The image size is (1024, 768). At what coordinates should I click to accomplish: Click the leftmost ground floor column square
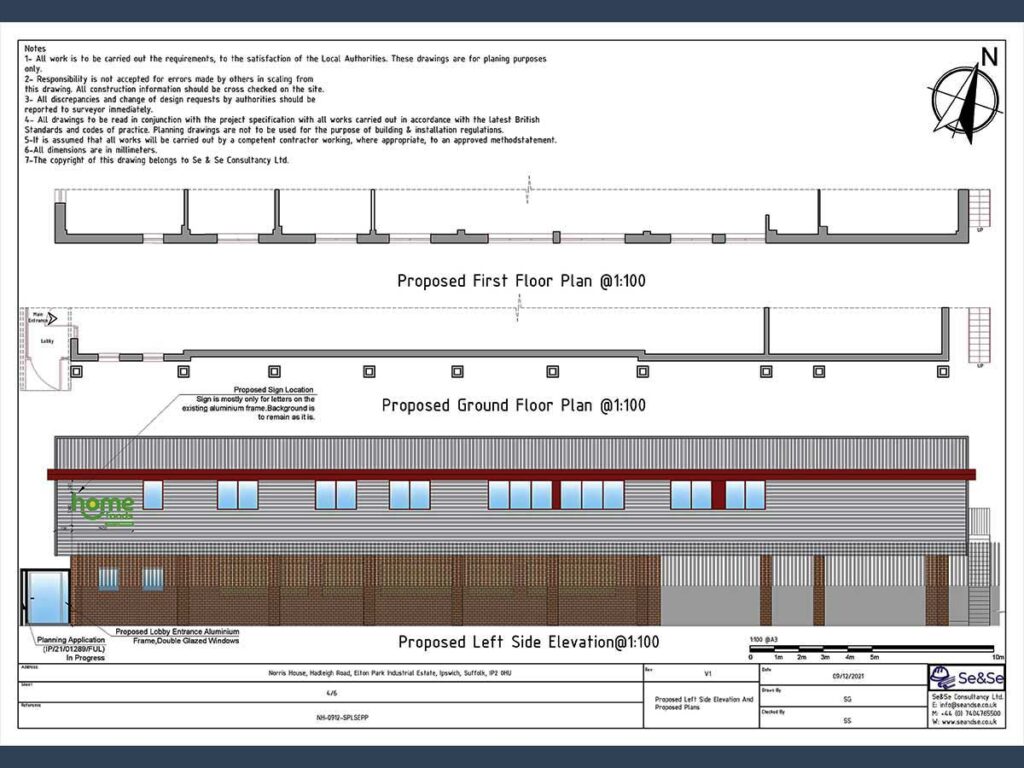78,371
